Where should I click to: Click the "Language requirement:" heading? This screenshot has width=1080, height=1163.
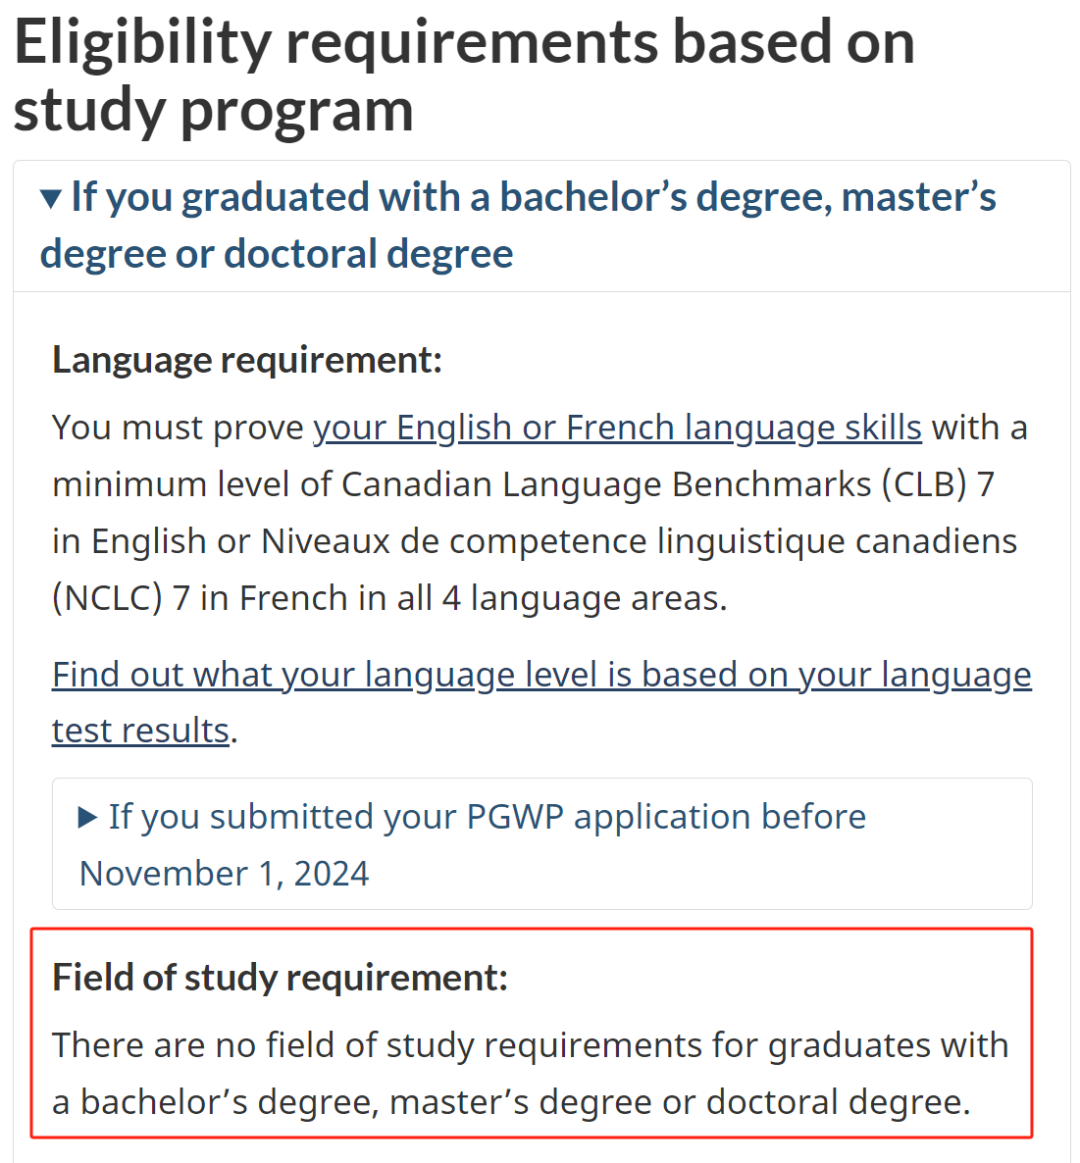tap(247, 360)
